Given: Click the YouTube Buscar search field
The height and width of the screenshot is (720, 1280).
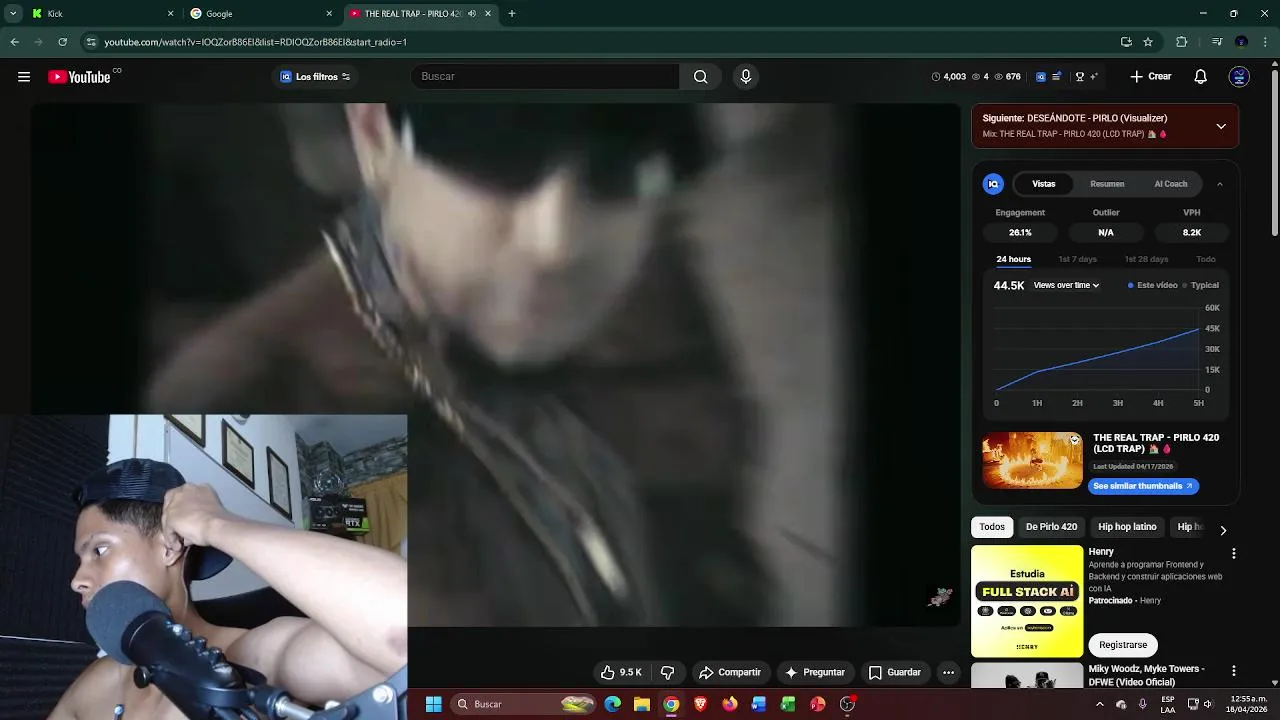Looking at the screenshot, I should tap(545, 77).
